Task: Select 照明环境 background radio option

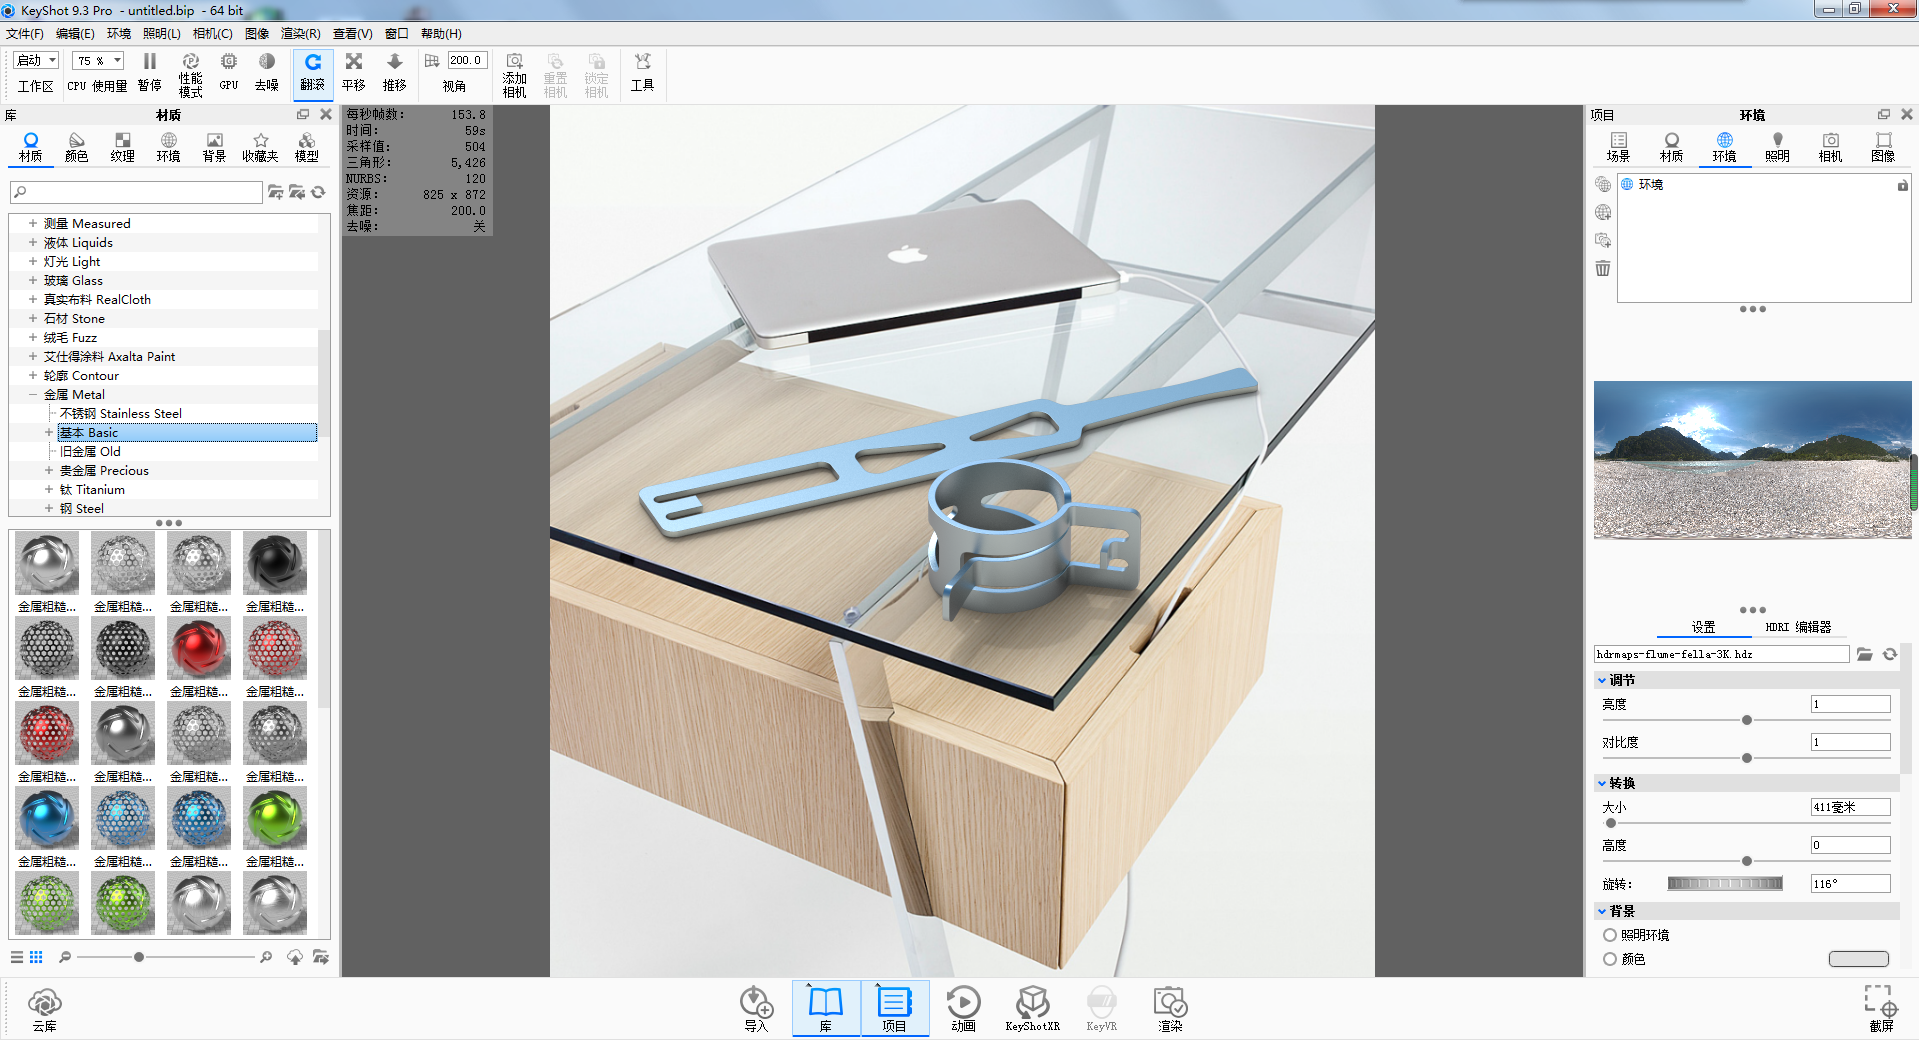Action: 1610,935
